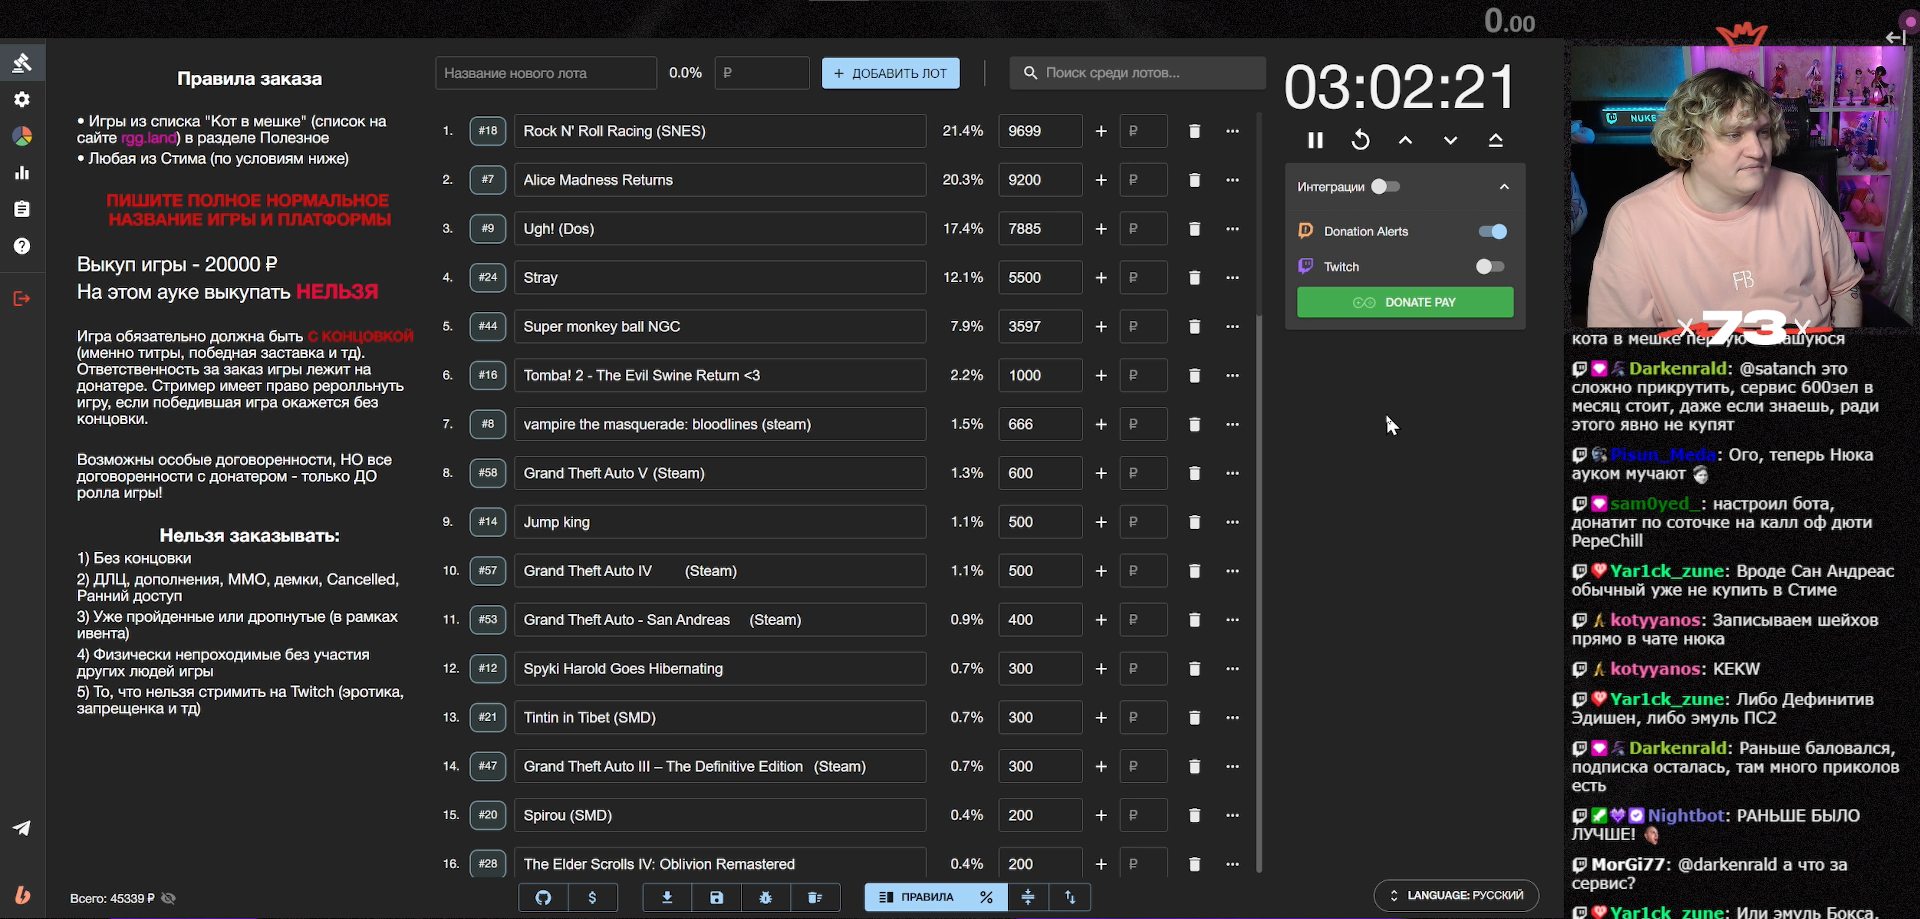Toggle the ПРАВИЛА rules panel button
This screenshot has width=1920, height=919.
(916, 898)
